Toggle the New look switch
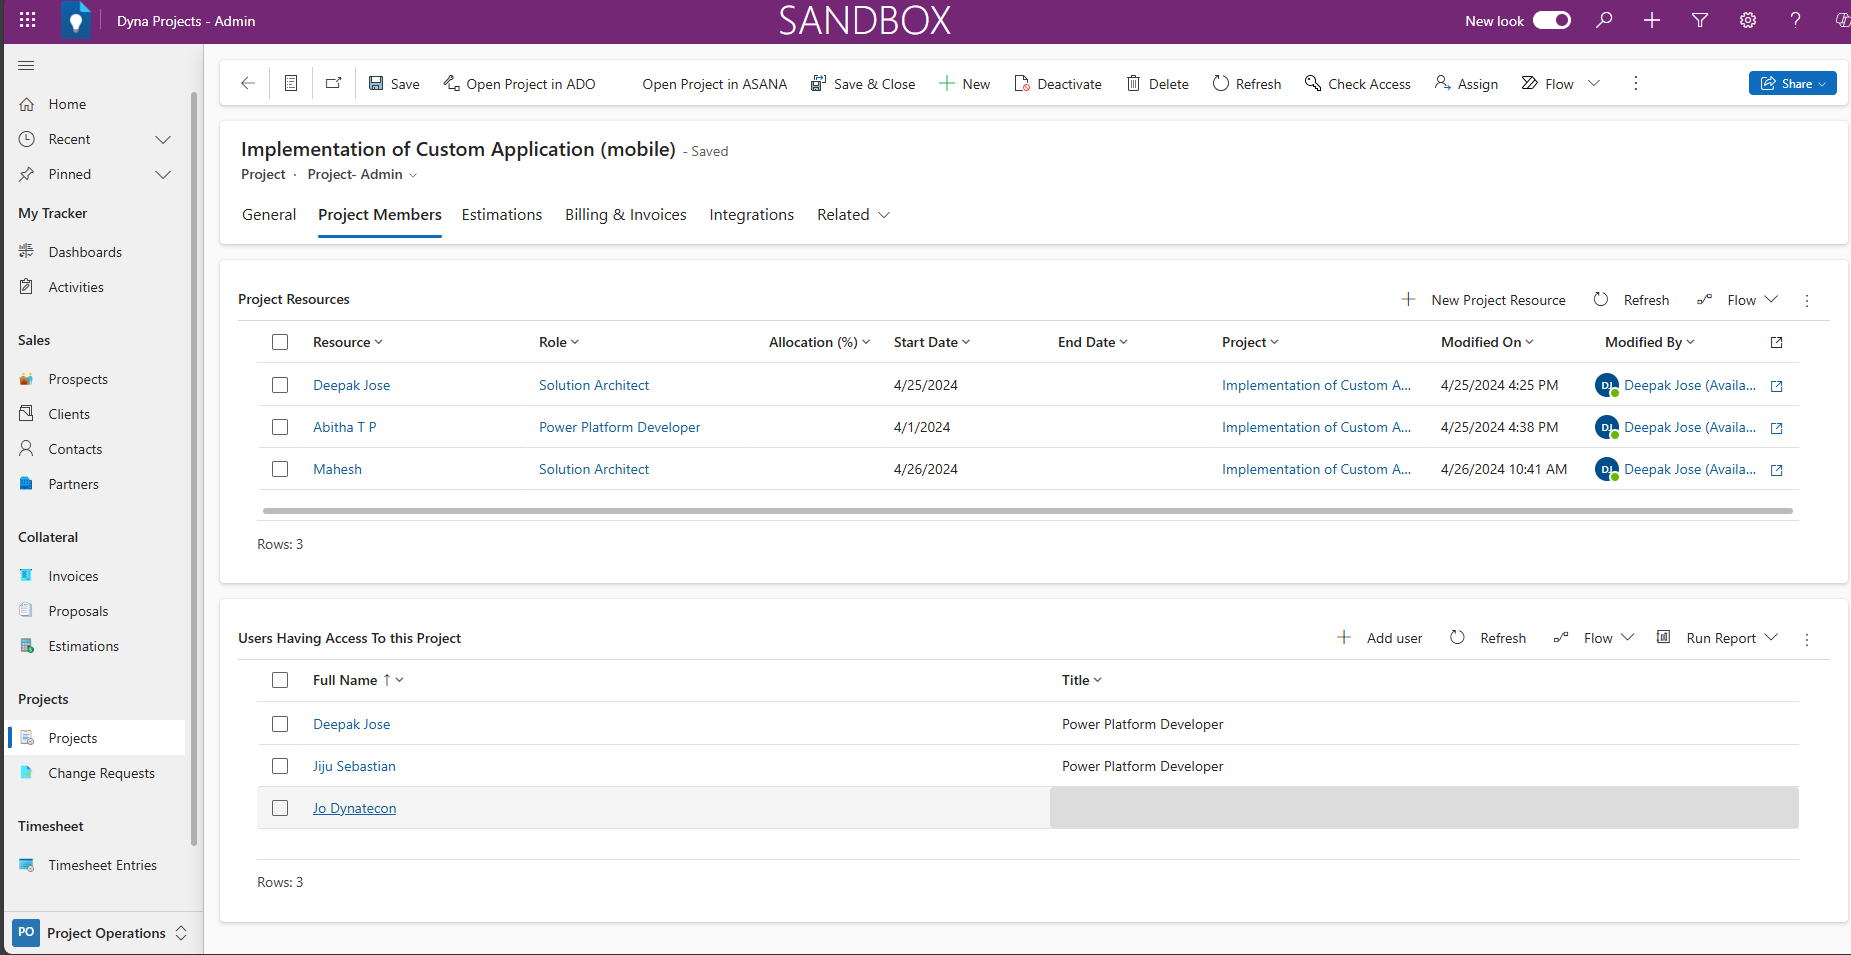 pyautogui.click(x=1551, y=19)
